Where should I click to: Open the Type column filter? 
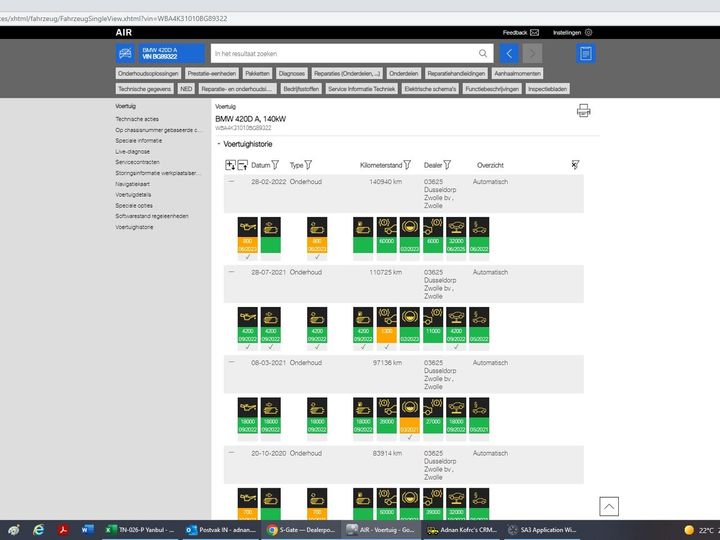point(308,164)
